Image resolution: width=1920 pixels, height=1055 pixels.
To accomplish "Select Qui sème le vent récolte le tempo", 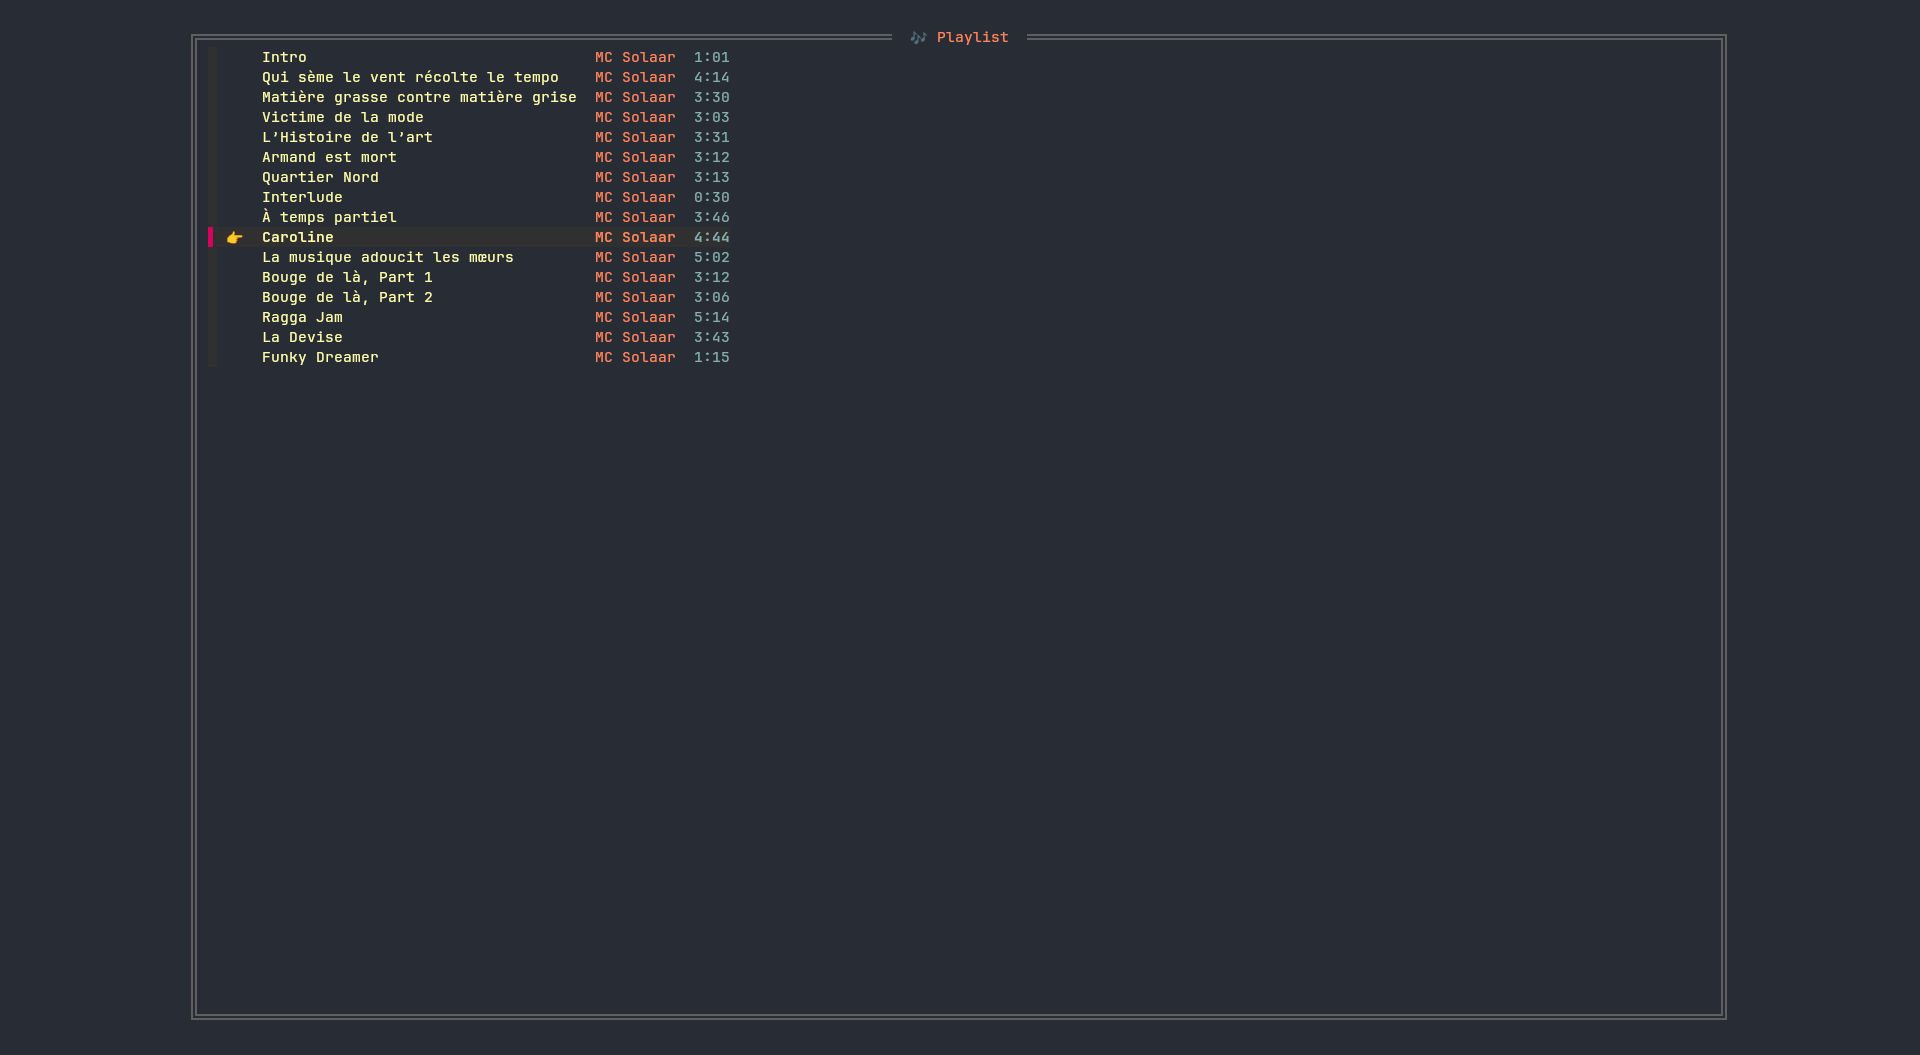I will [410, 78].
